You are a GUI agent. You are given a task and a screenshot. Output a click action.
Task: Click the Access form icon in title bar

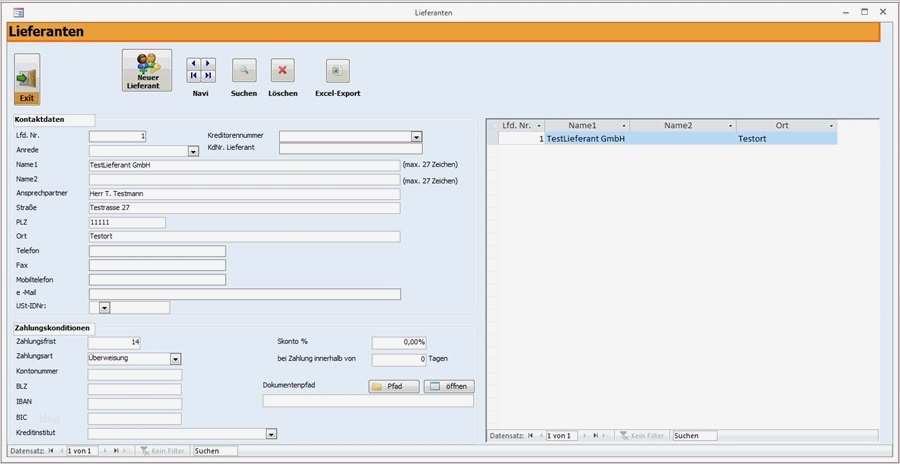pos(19,12)
